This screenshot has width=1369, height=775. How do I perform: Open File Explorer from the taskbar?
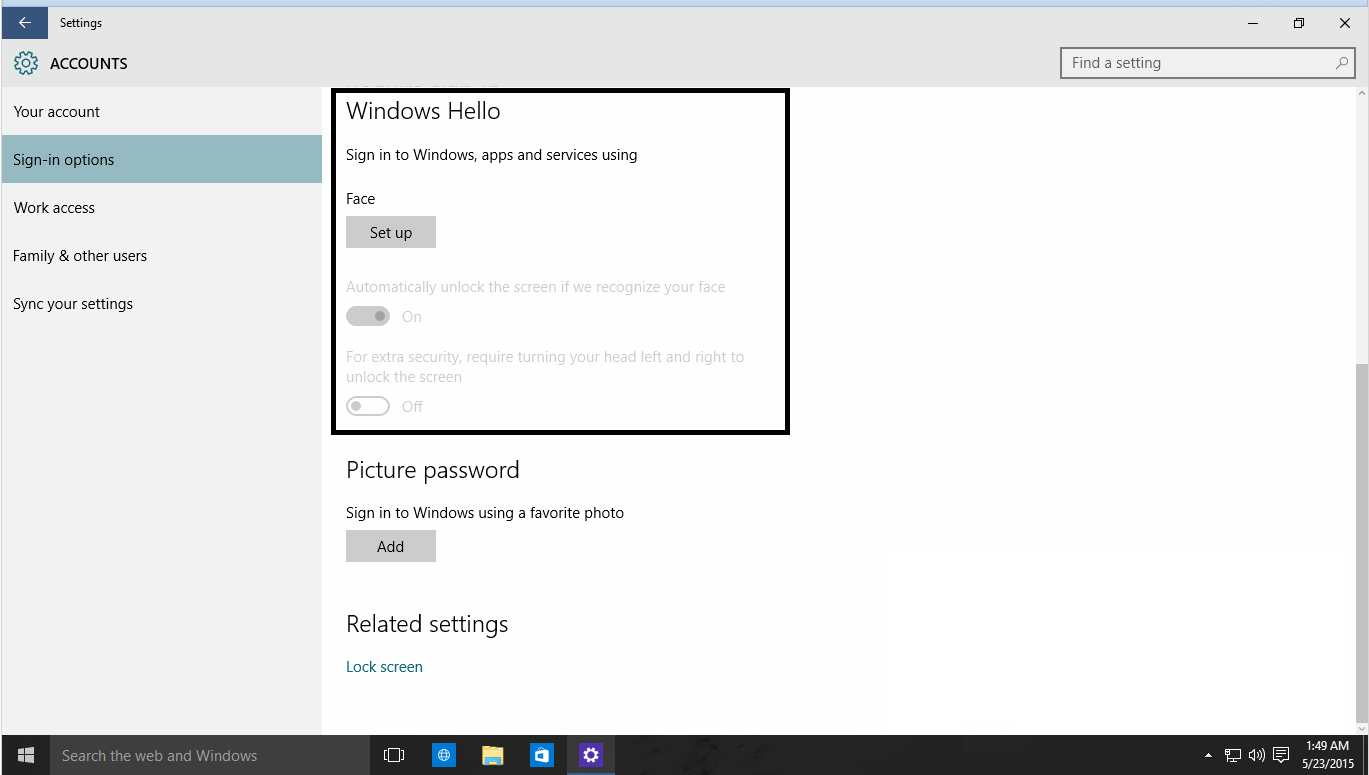tap(492, 755)
